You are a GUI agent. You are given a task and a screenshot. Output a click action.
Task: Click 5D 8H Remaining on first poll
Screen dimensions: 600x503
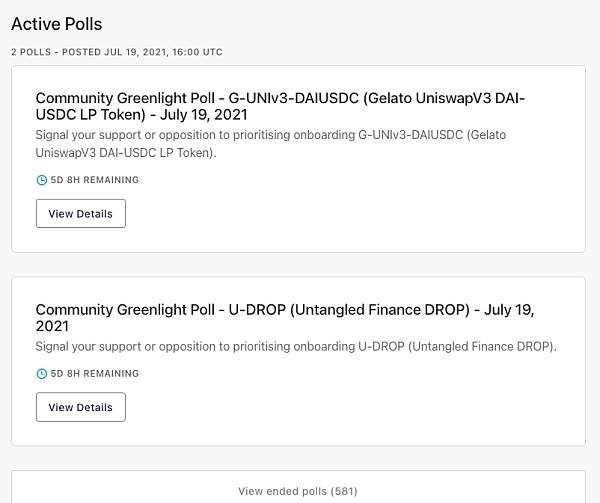(x=95, y=180)
